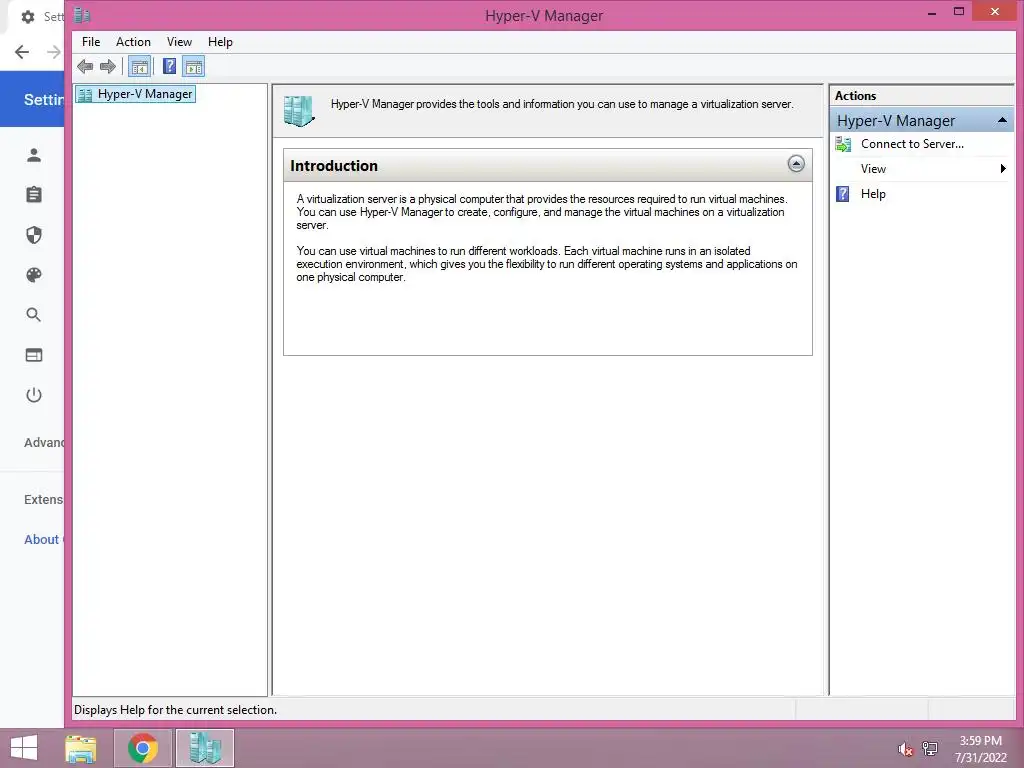
Task: Collapse the Introduction section
Action: click(x=795, y=164)
